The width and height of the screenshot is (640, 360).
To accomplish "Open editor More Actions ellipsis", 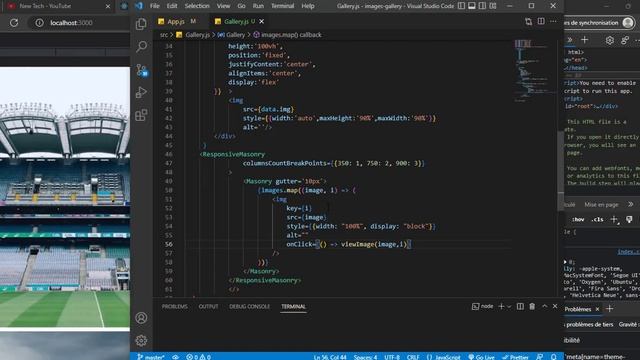I will (x=553, y=21).
